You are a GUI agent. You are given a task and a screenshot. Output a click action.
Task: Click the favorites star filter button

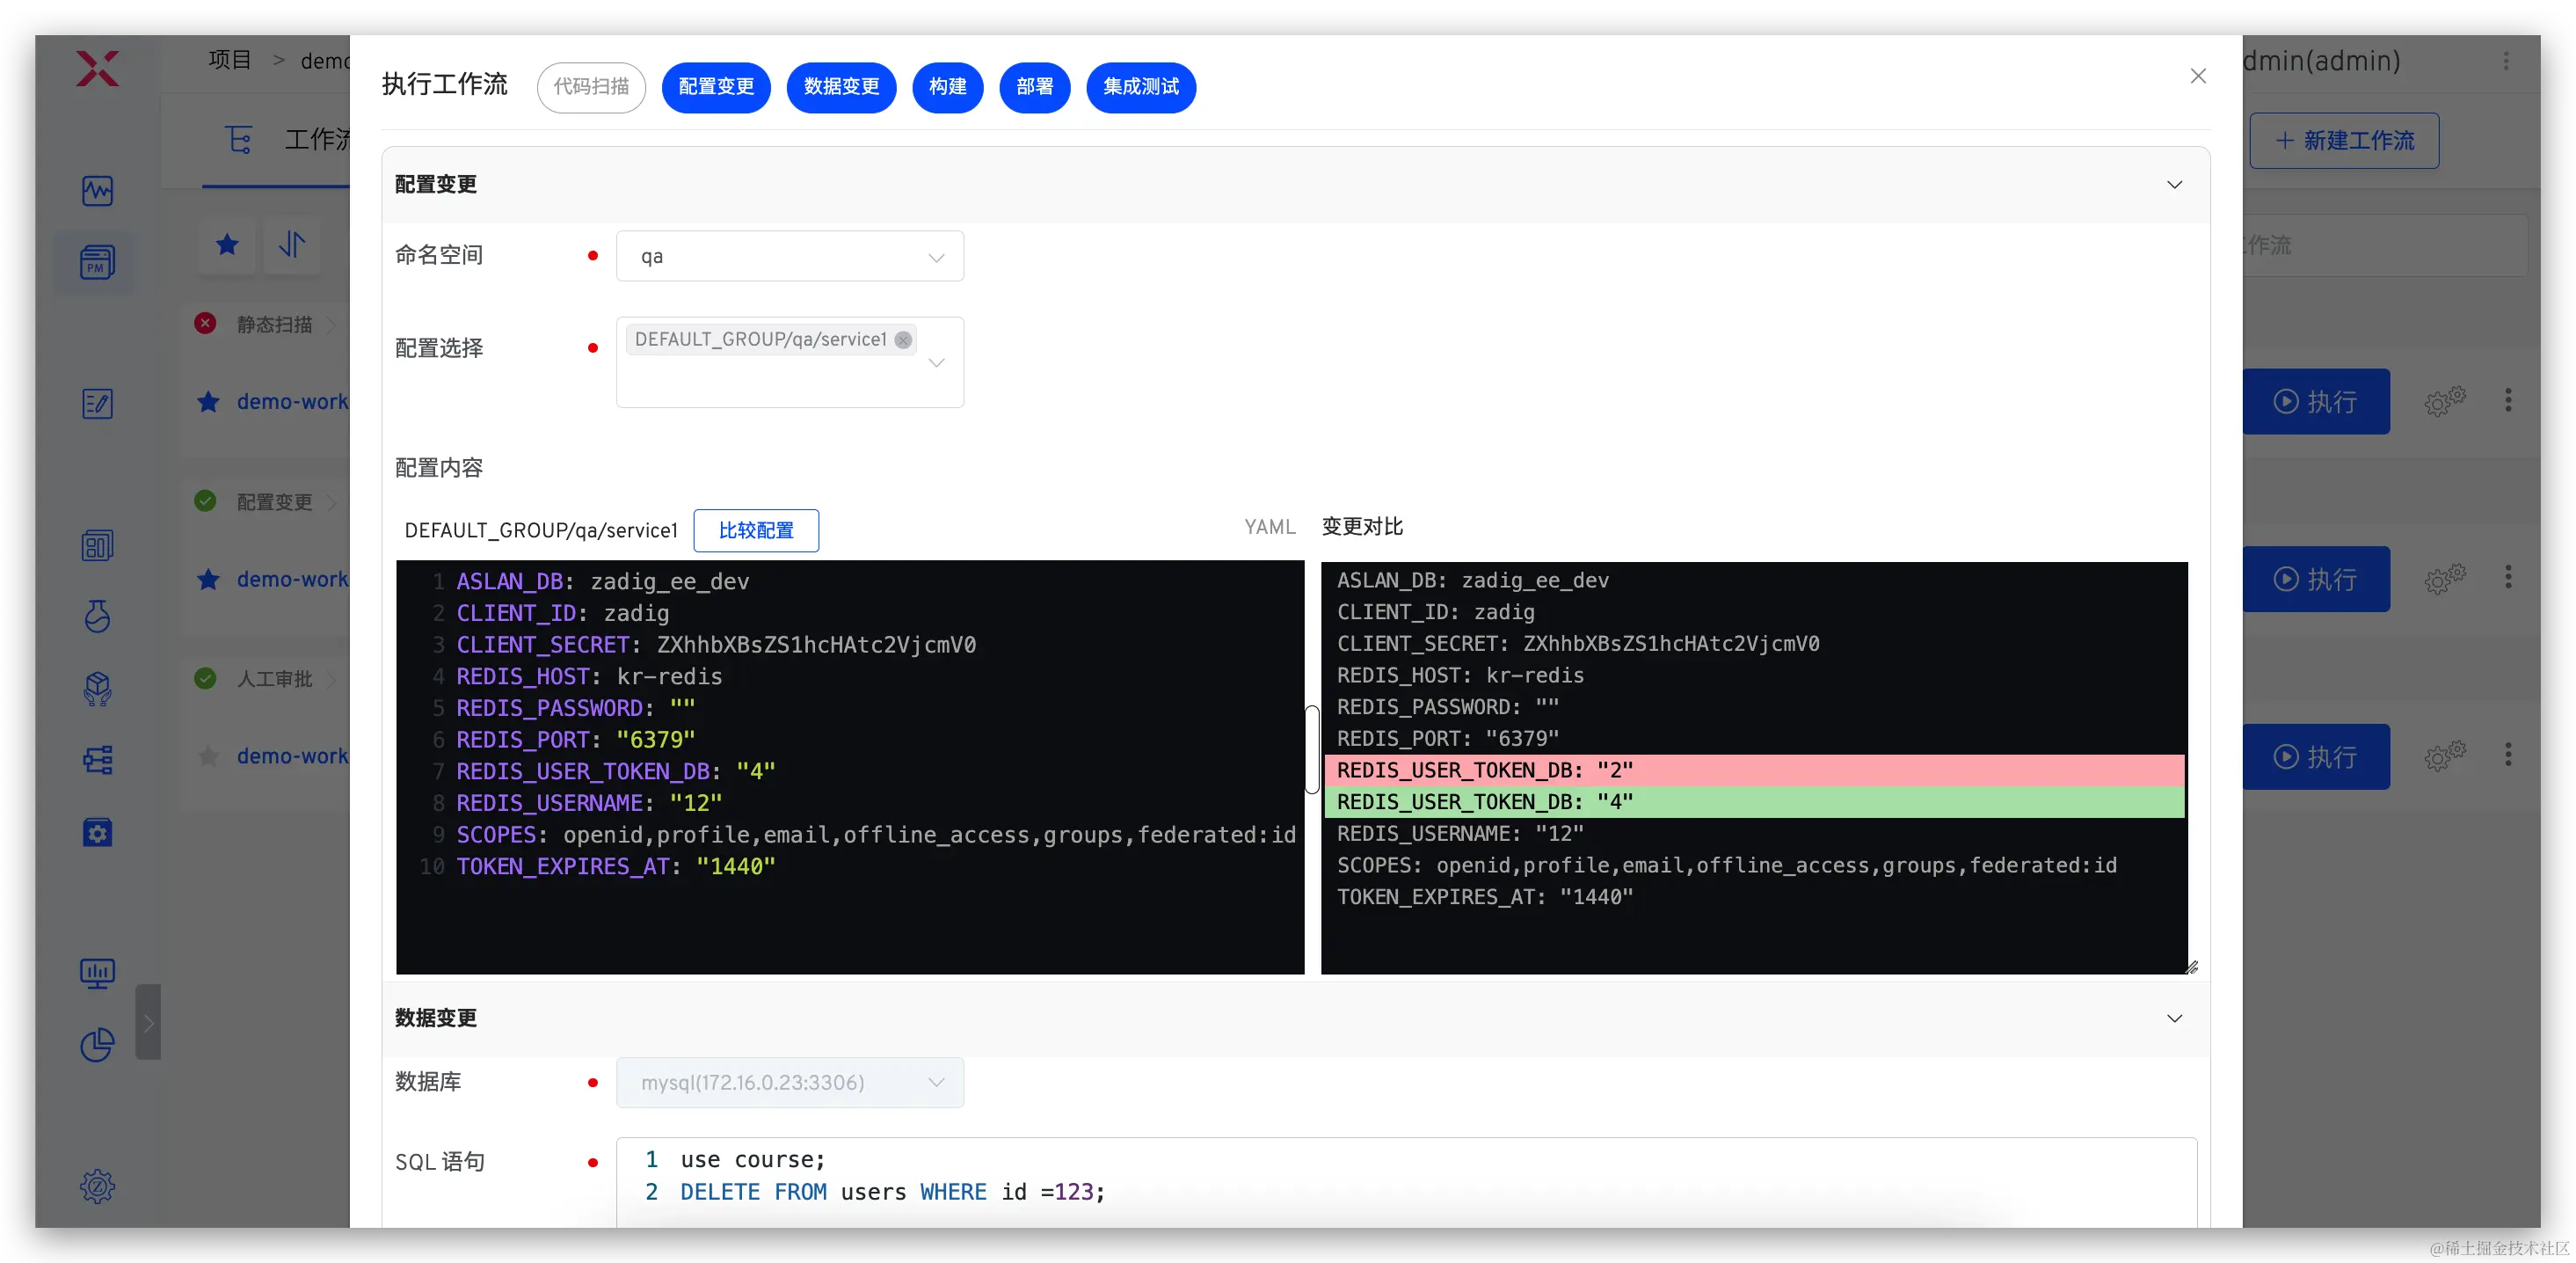pos(227,244)
